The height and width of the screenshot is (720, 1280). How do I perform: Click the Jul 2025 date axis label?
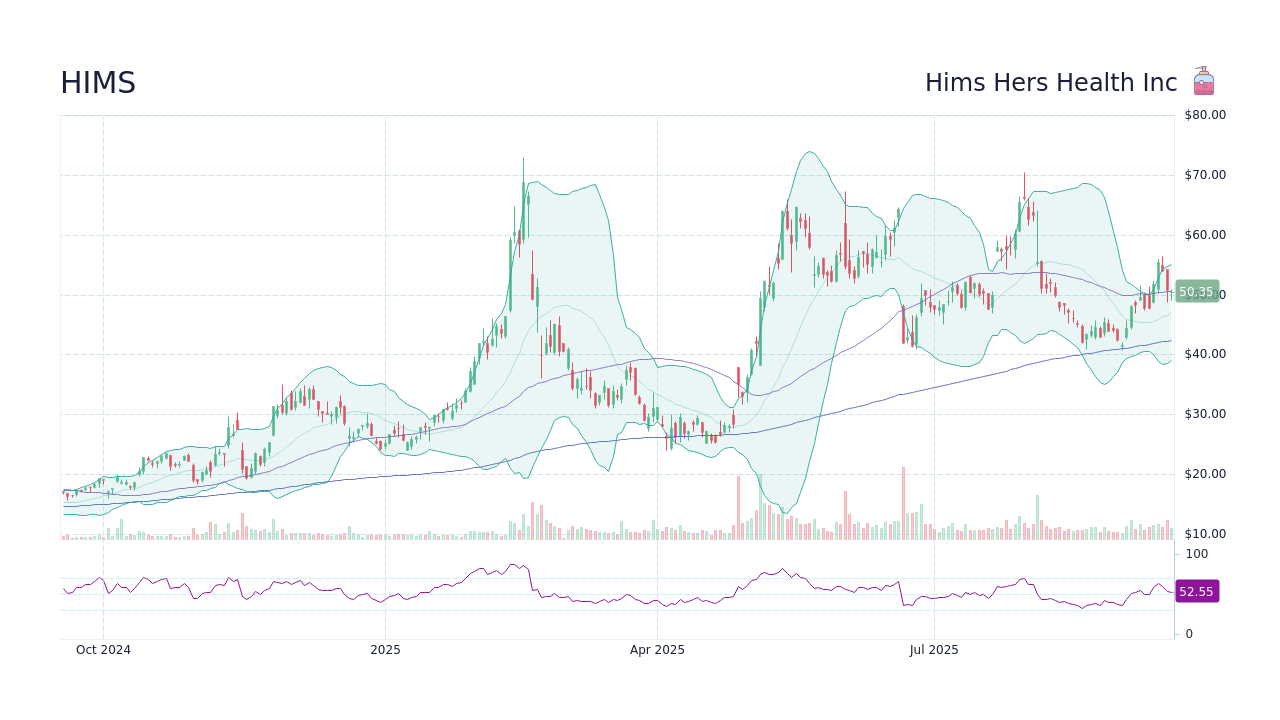934,650
